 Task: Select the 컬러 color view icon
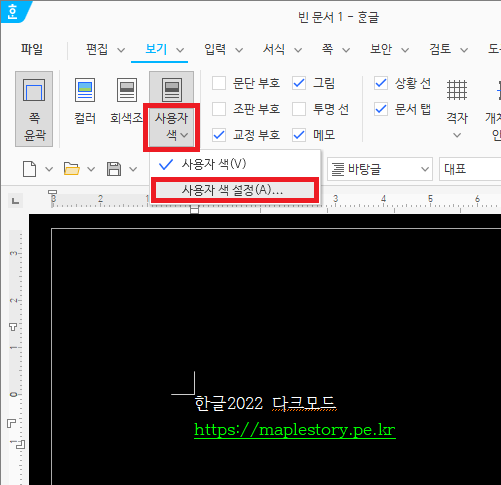coord(85,90)
